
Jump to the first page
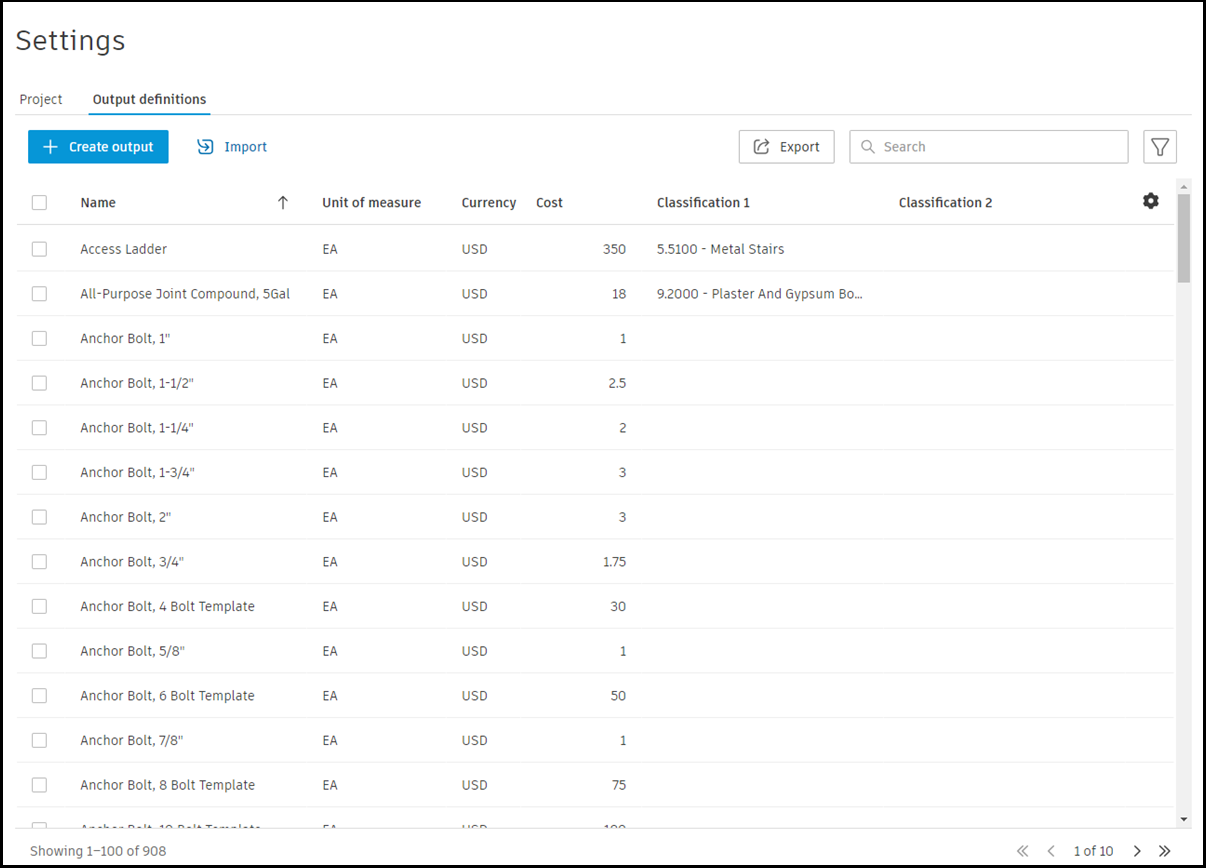tap(1022, 851)
